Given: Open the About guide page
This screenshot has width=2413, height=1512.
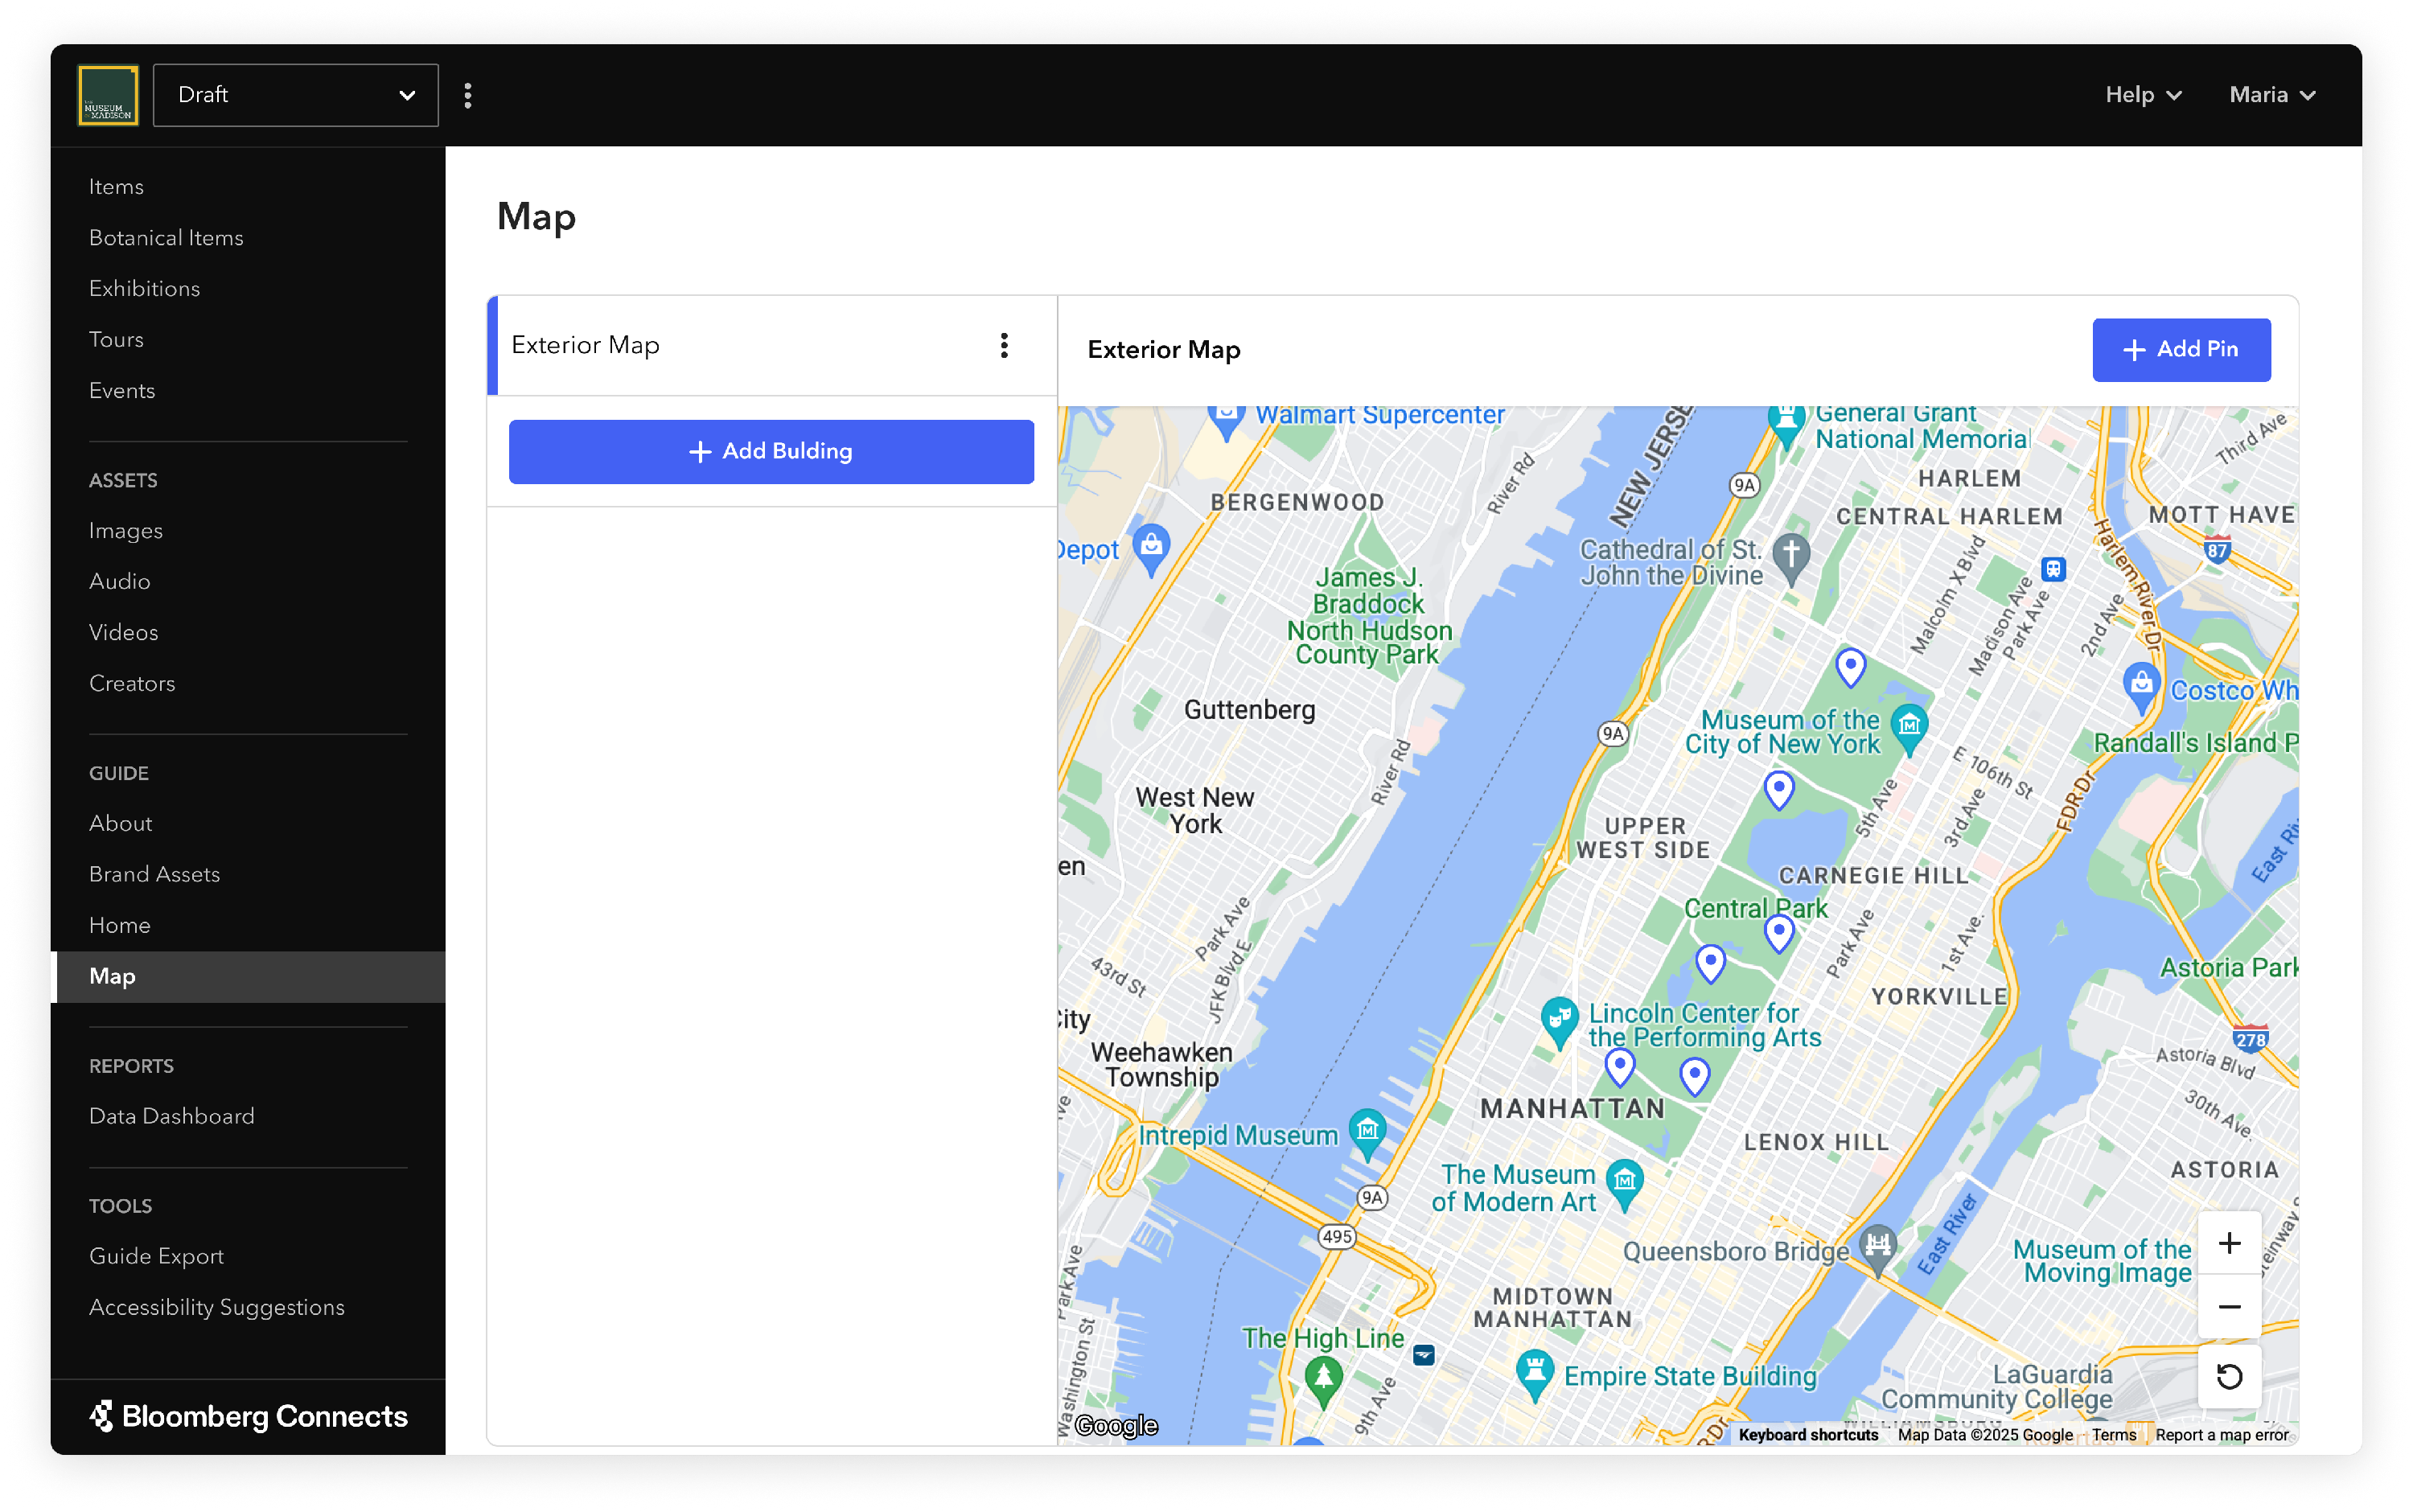Looking at the screenshot, I should (x=121, y=824).
